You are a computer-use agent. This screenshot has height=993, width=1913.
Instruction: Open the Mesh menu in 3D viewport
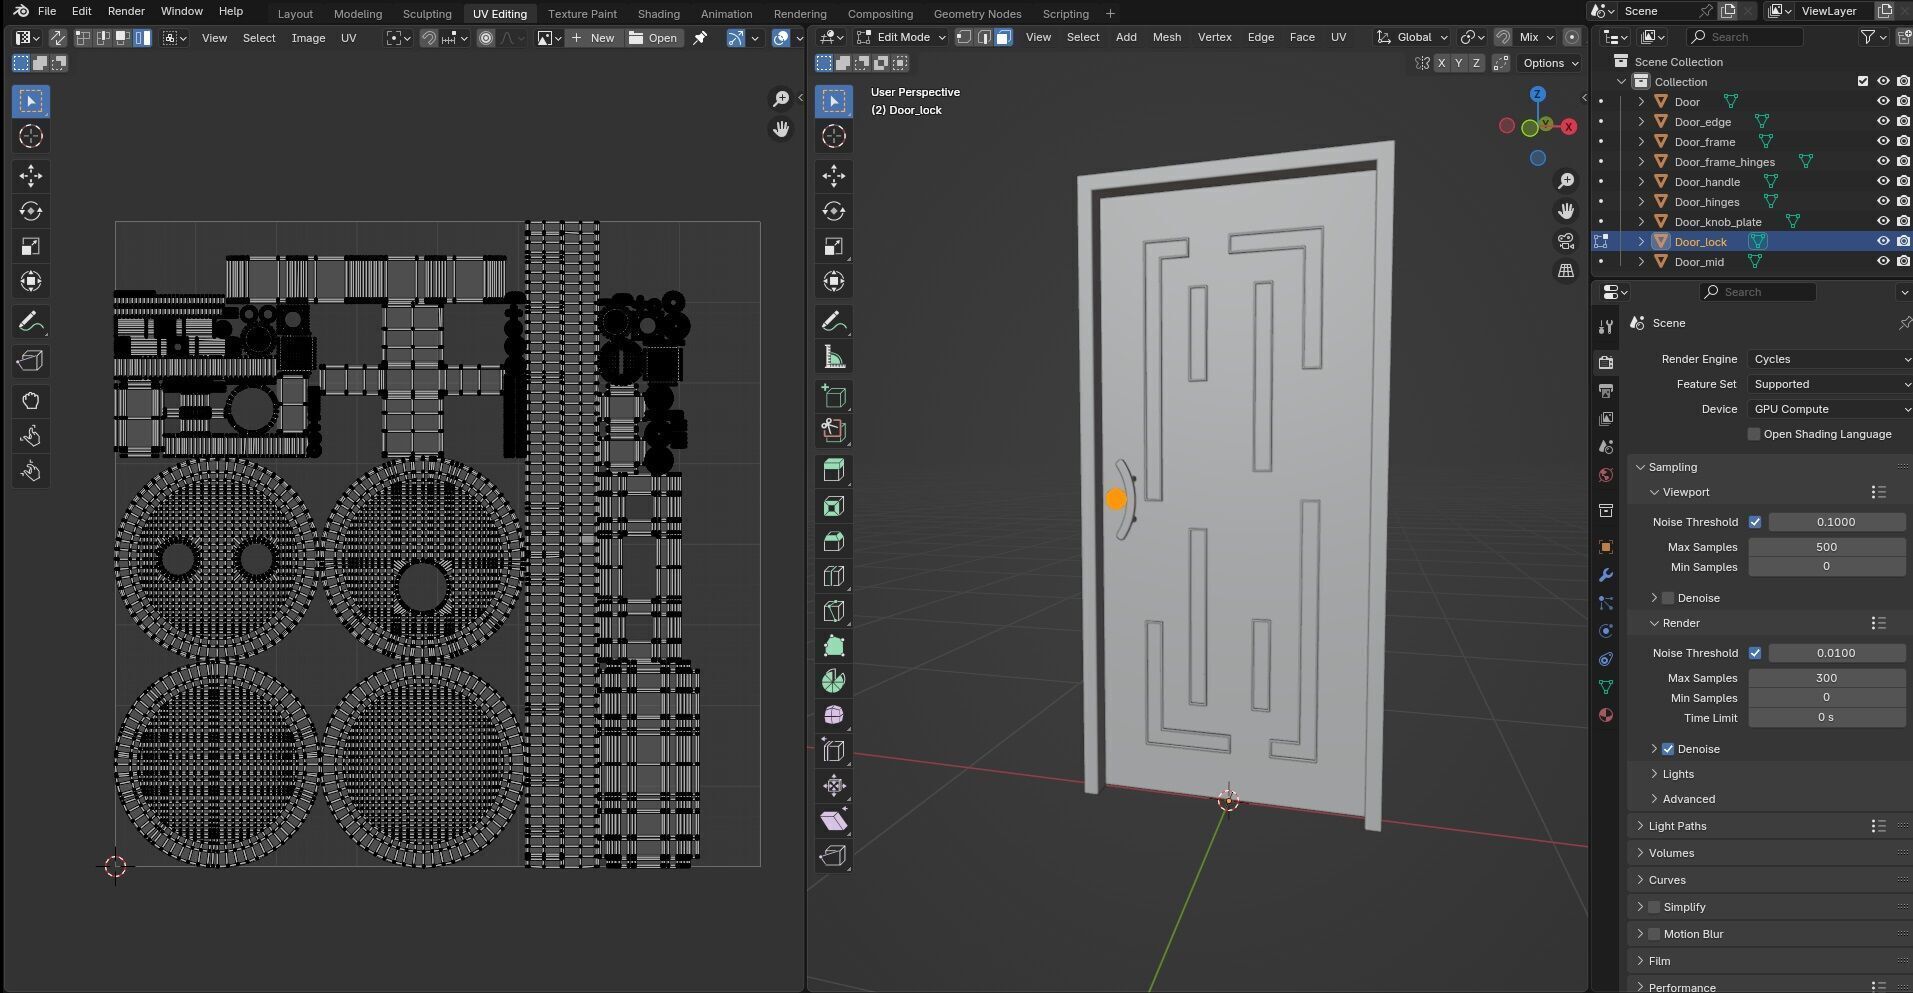tap(1166, 37)
